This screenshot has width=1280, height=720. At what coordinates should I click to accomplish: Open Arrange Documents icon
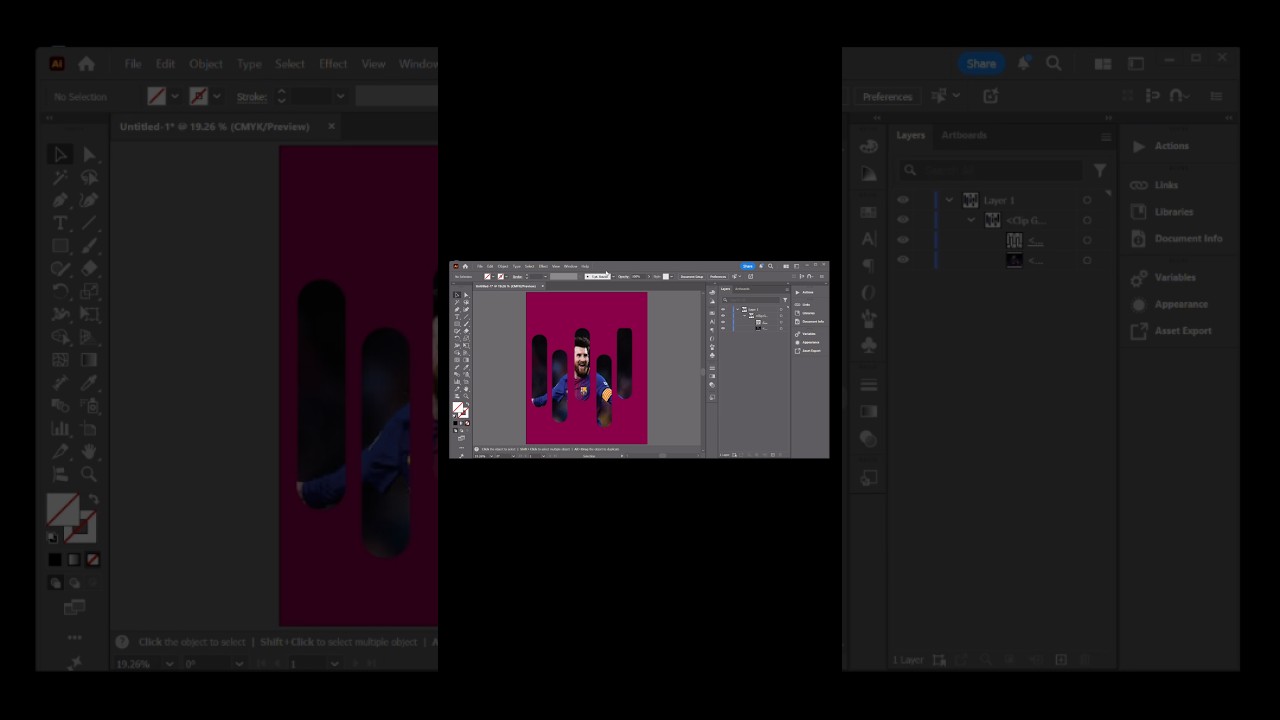(1103, 64)
